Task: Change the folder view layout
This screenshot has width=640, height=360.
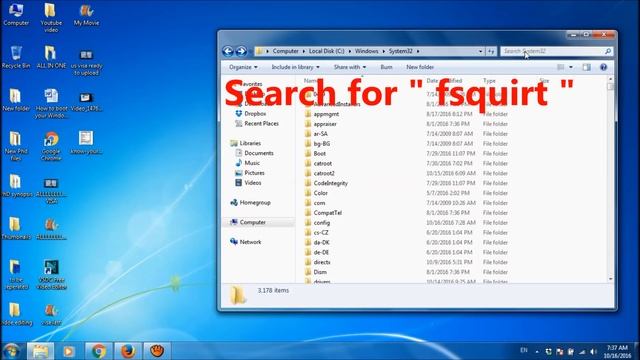Action: click(x=560, y=67)
